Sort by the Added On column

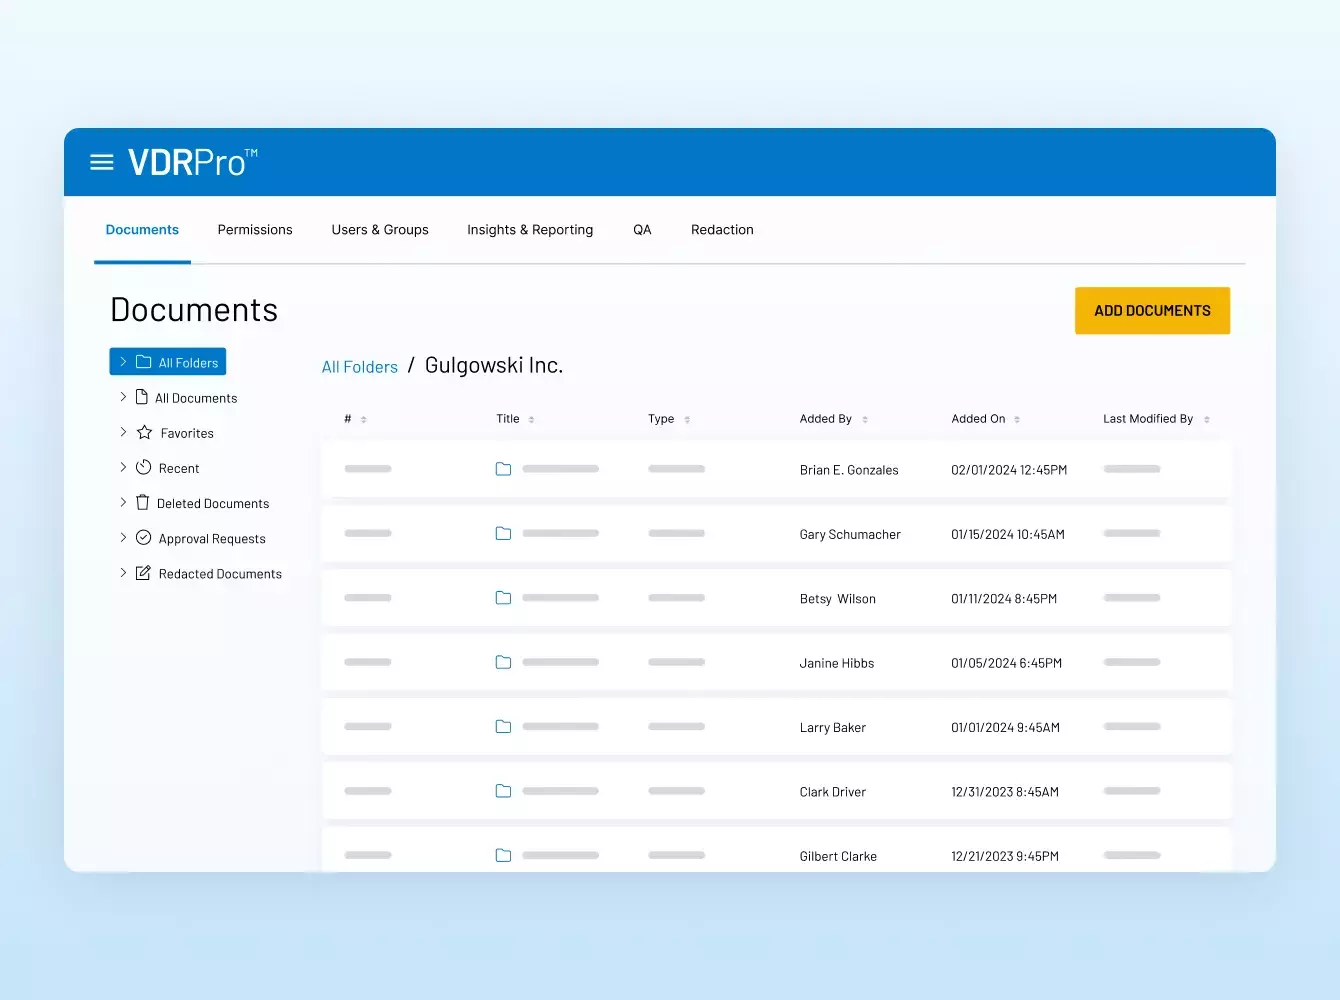point(1017,420)
